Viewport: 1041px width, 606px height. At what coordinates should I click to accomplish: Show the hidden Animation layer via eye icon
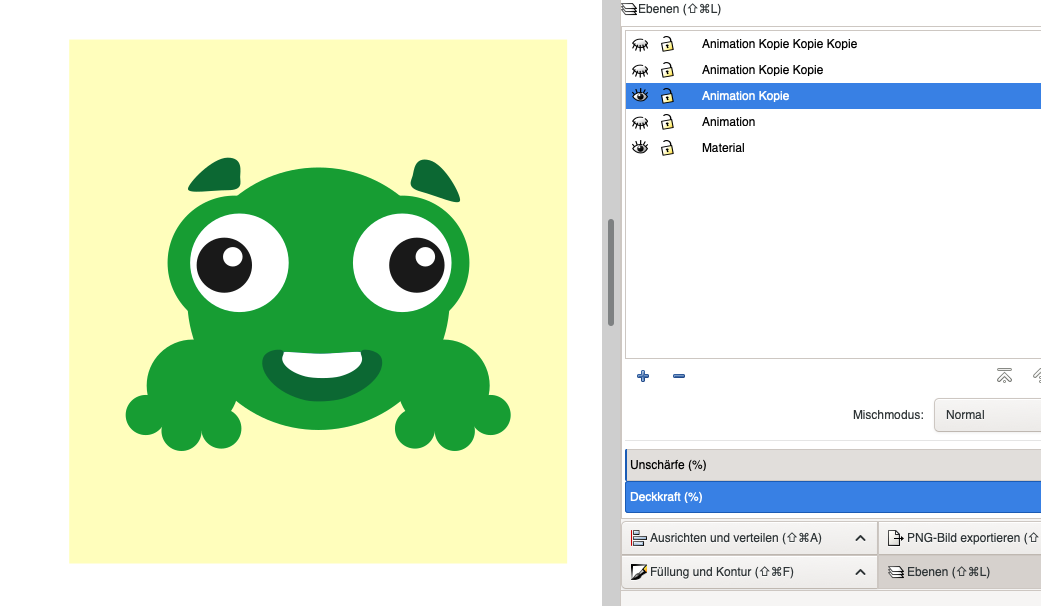coord(641,122)
